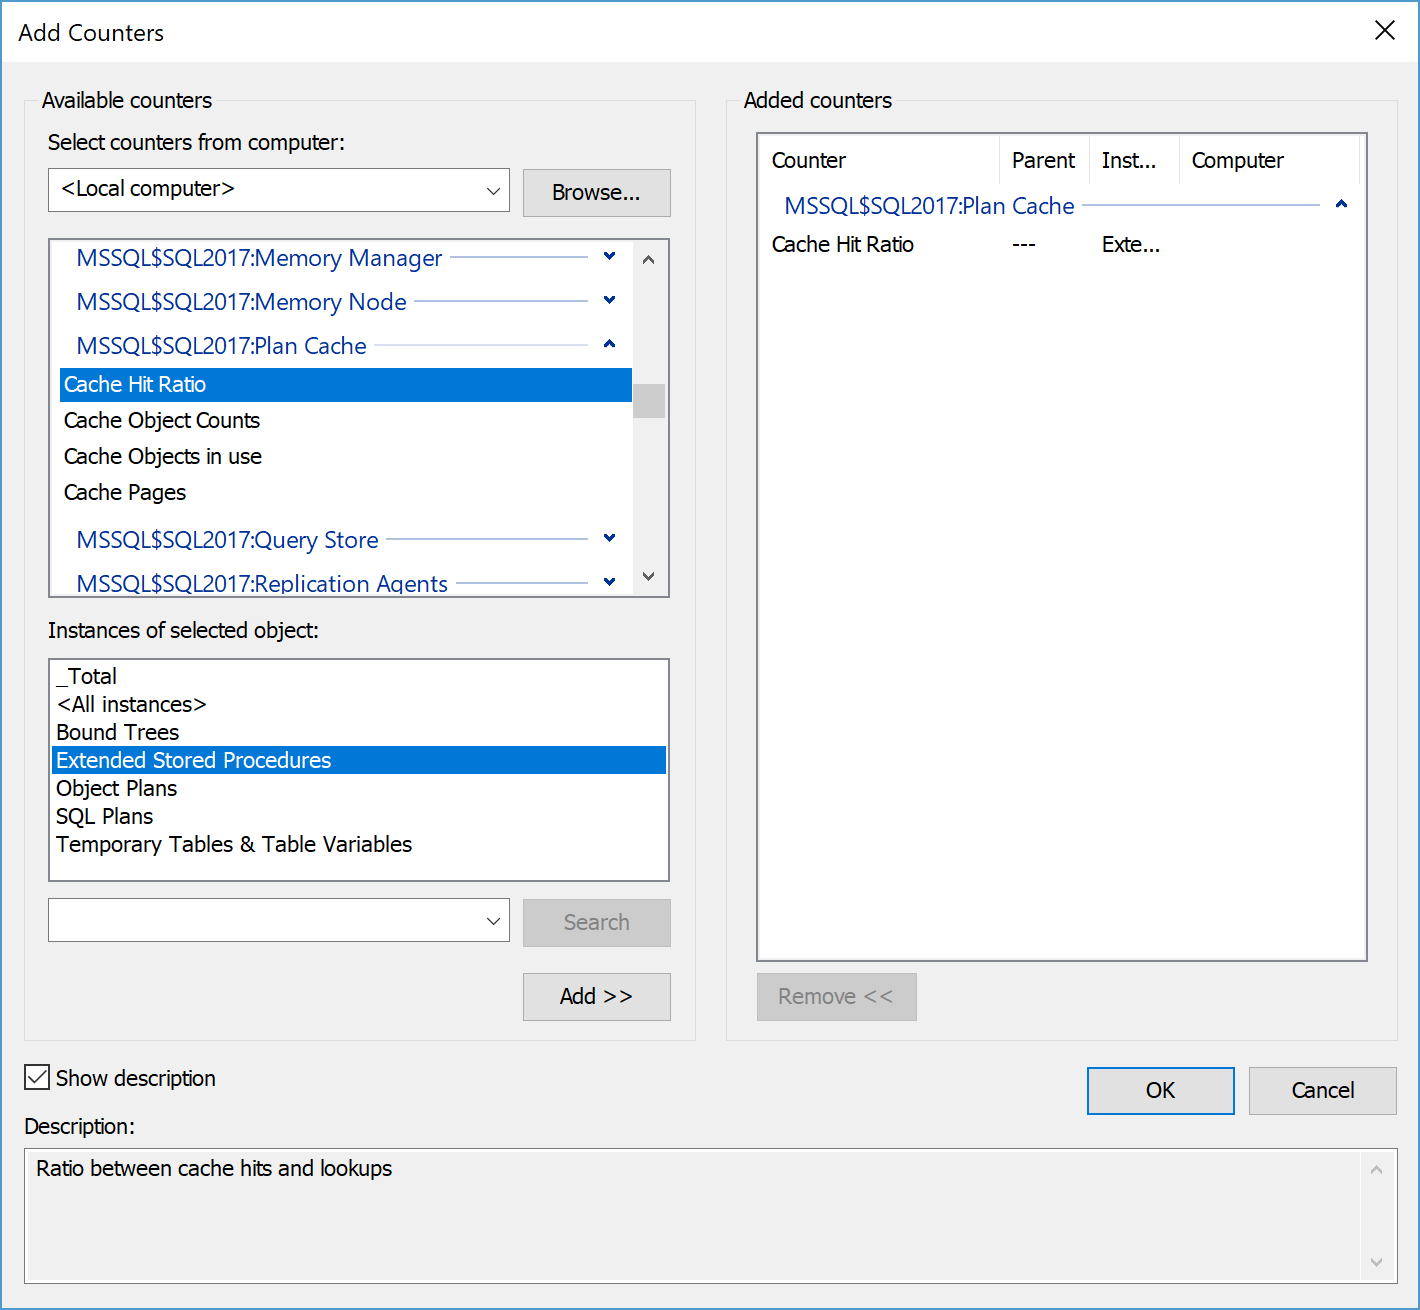The image size is (1420, 1310).
Task: Click the Browse... button
Action: 596,193
